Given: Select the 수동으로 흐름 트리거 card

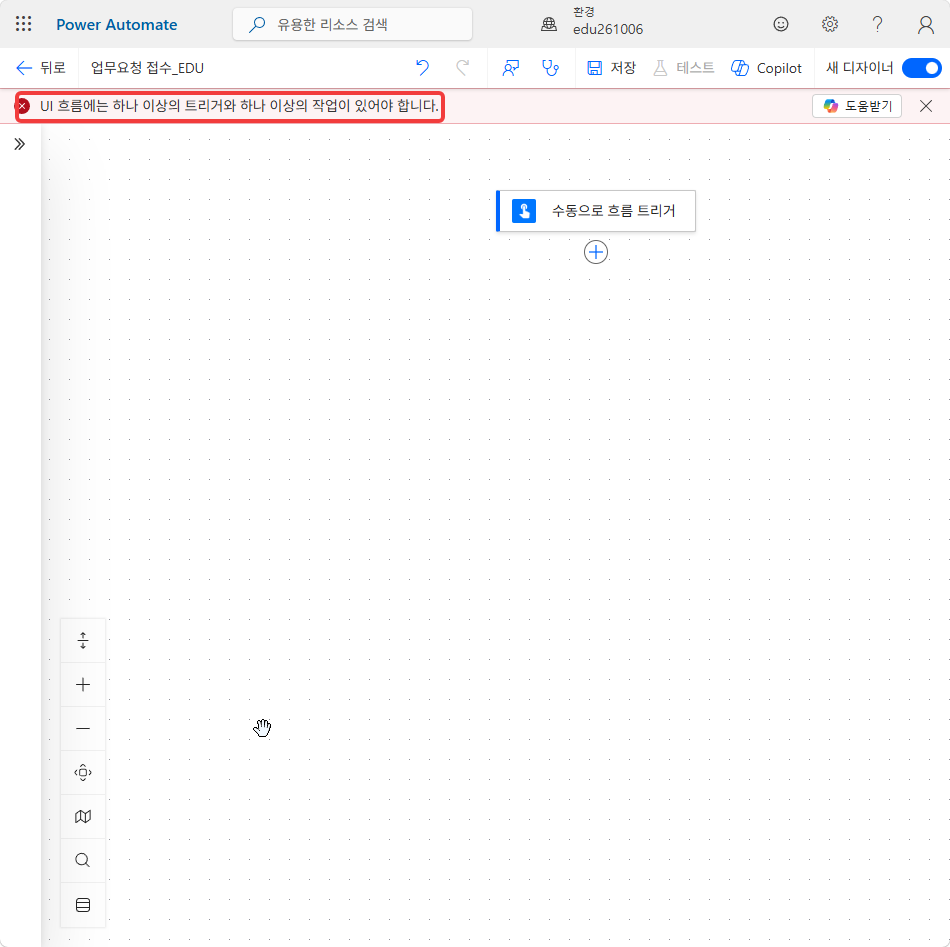Looking at the screenshot, I should (596, 211).
